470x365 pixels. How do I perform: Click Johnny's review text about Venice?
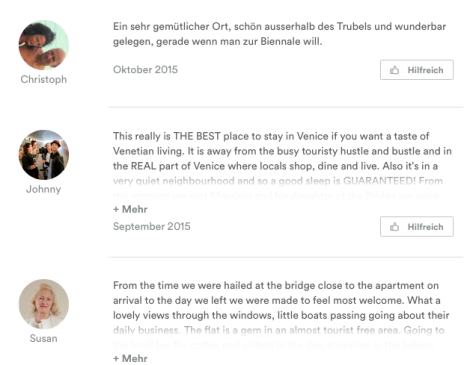[282, 151]
